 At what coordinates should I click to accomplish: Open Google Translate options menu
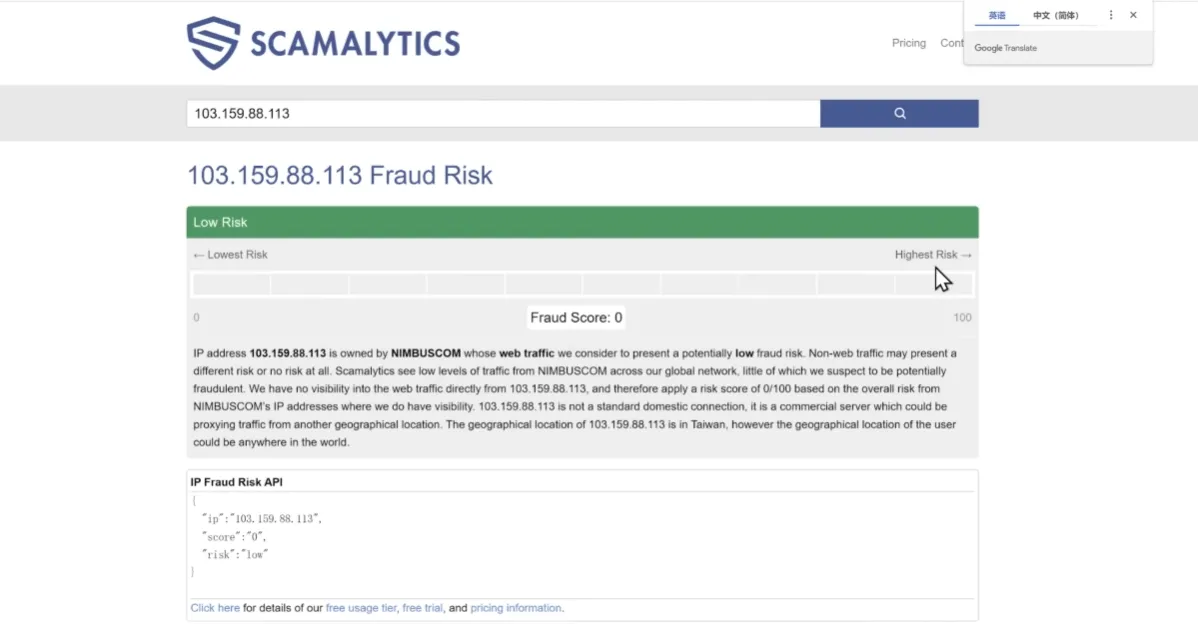click(1111, 16)
